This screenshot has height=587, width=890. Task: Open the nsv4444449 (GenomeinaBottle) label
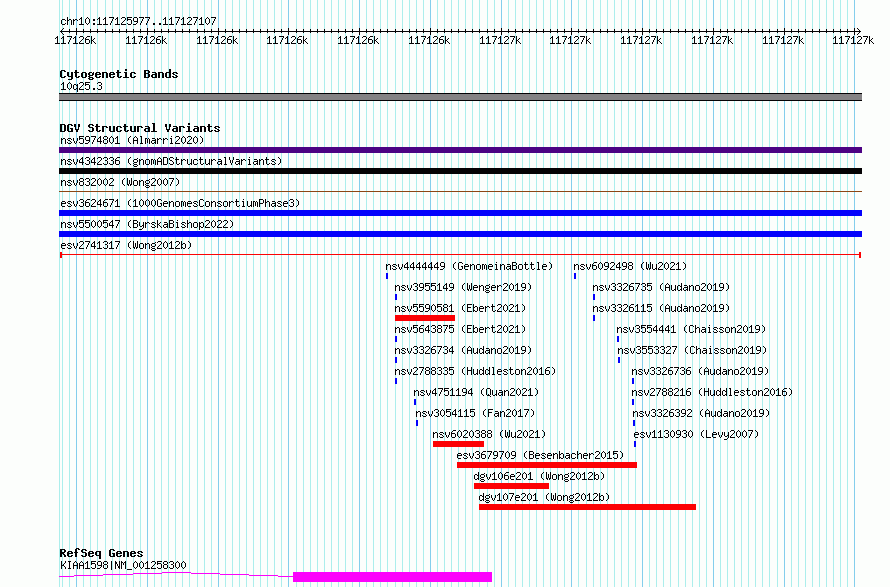pyautogui.click(x=469, y=266)
